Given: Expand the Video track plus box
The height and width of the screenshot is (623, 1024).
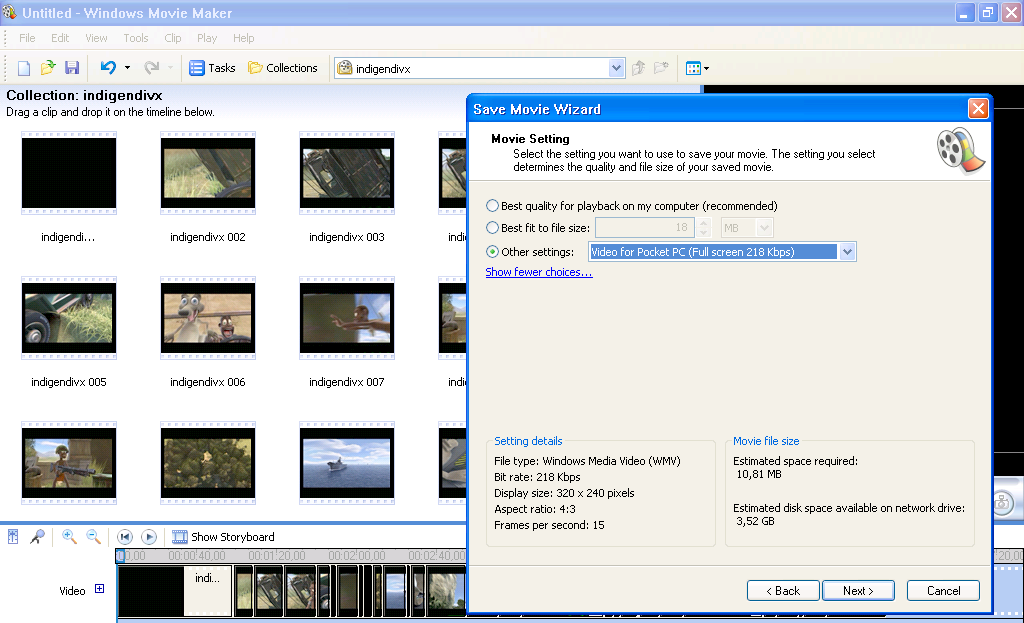Looking at the screenshot, I should (x=99, y=588).
